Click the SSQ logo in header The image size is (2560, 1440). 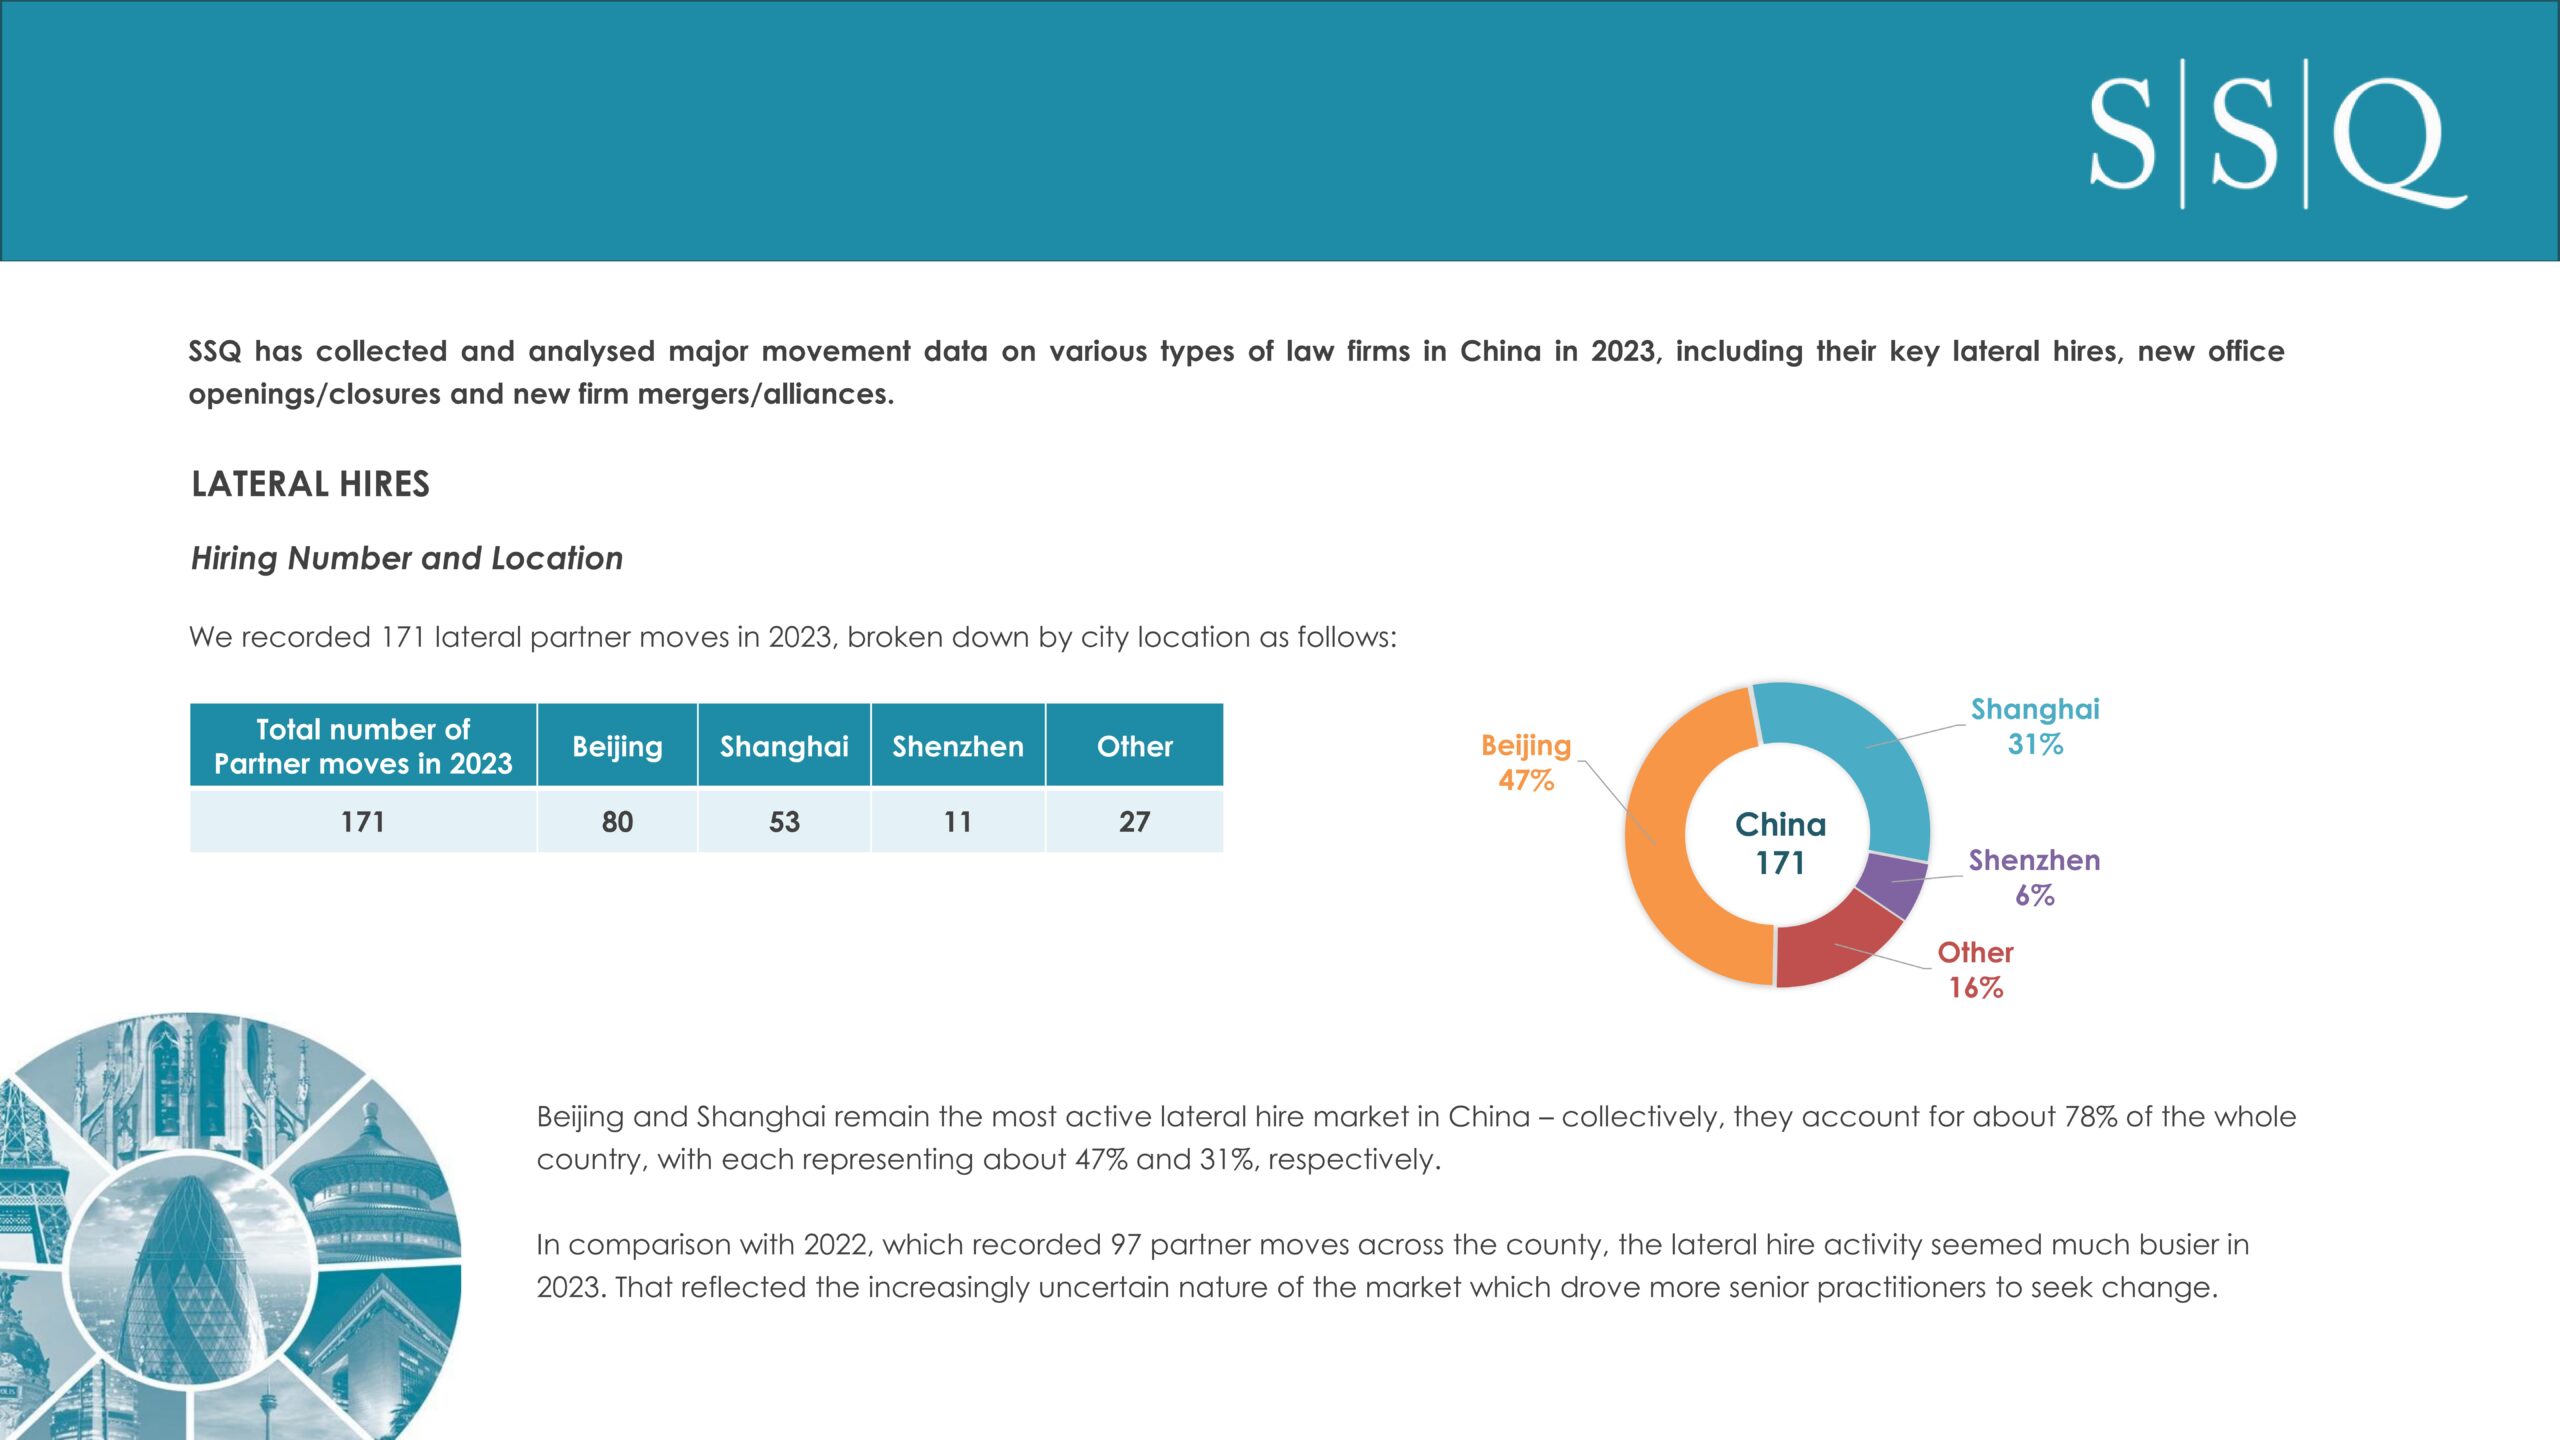pyautogui.click(x=2277, y=133)
